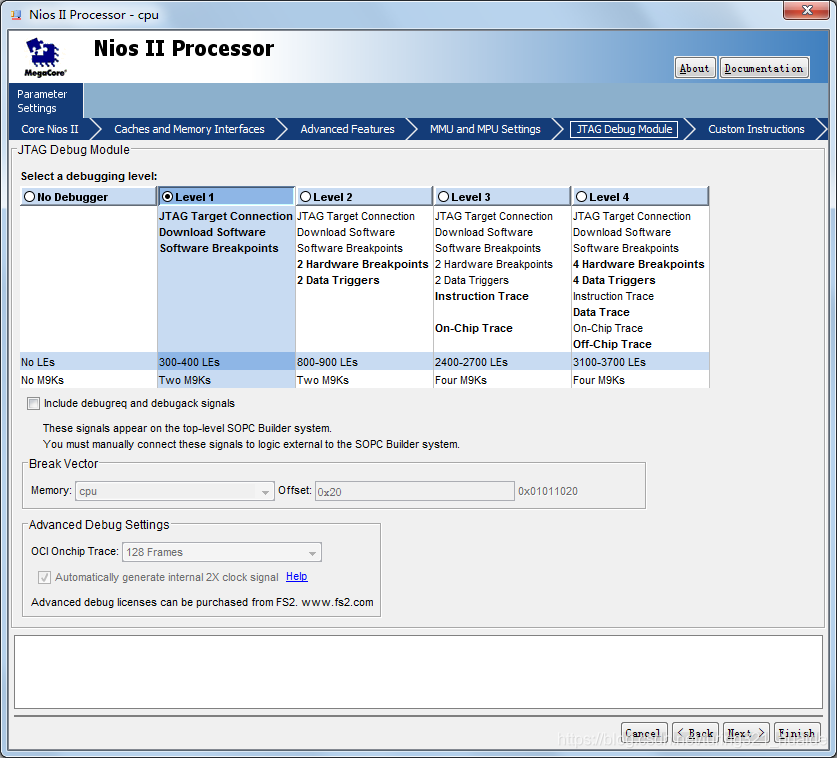Click the '300-400 LEs' cell
This screenshot has width=837, height=758.
(226, 362)
